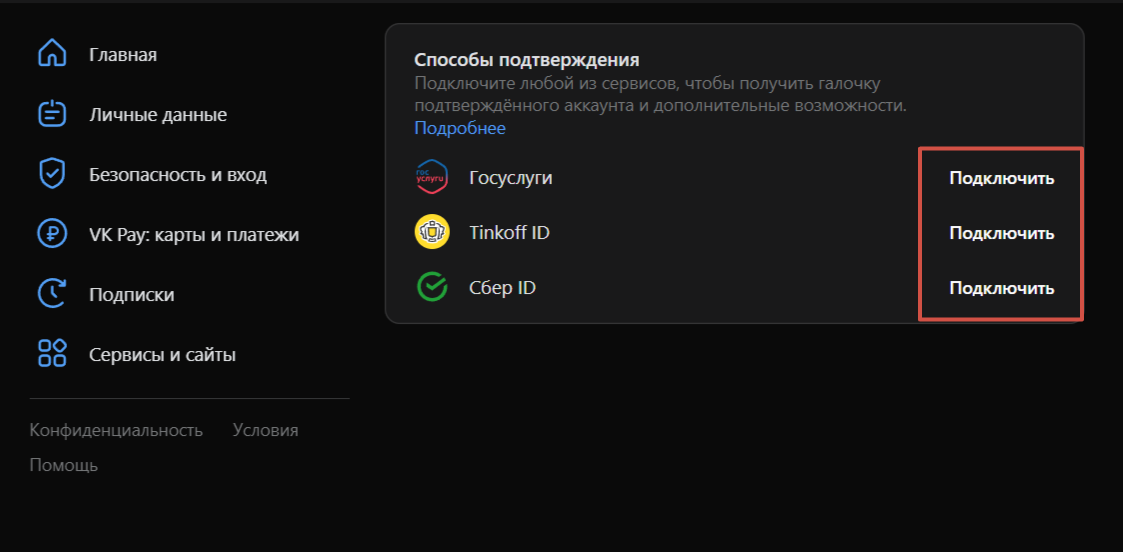Click the Госуслуги logo icon
Image resolution: width=1123 pixels, height=552 pixels.
432,178
